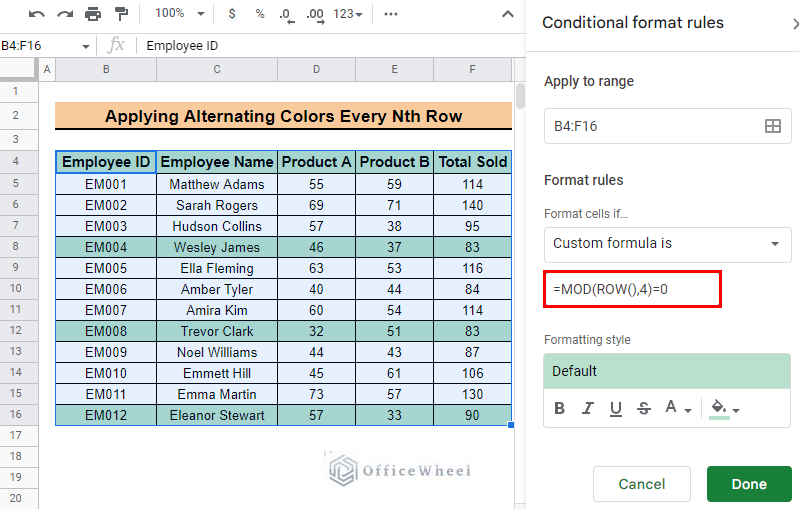Open the fill color picker
Viewport: 799px width, 509px height.
pos(724,409)
